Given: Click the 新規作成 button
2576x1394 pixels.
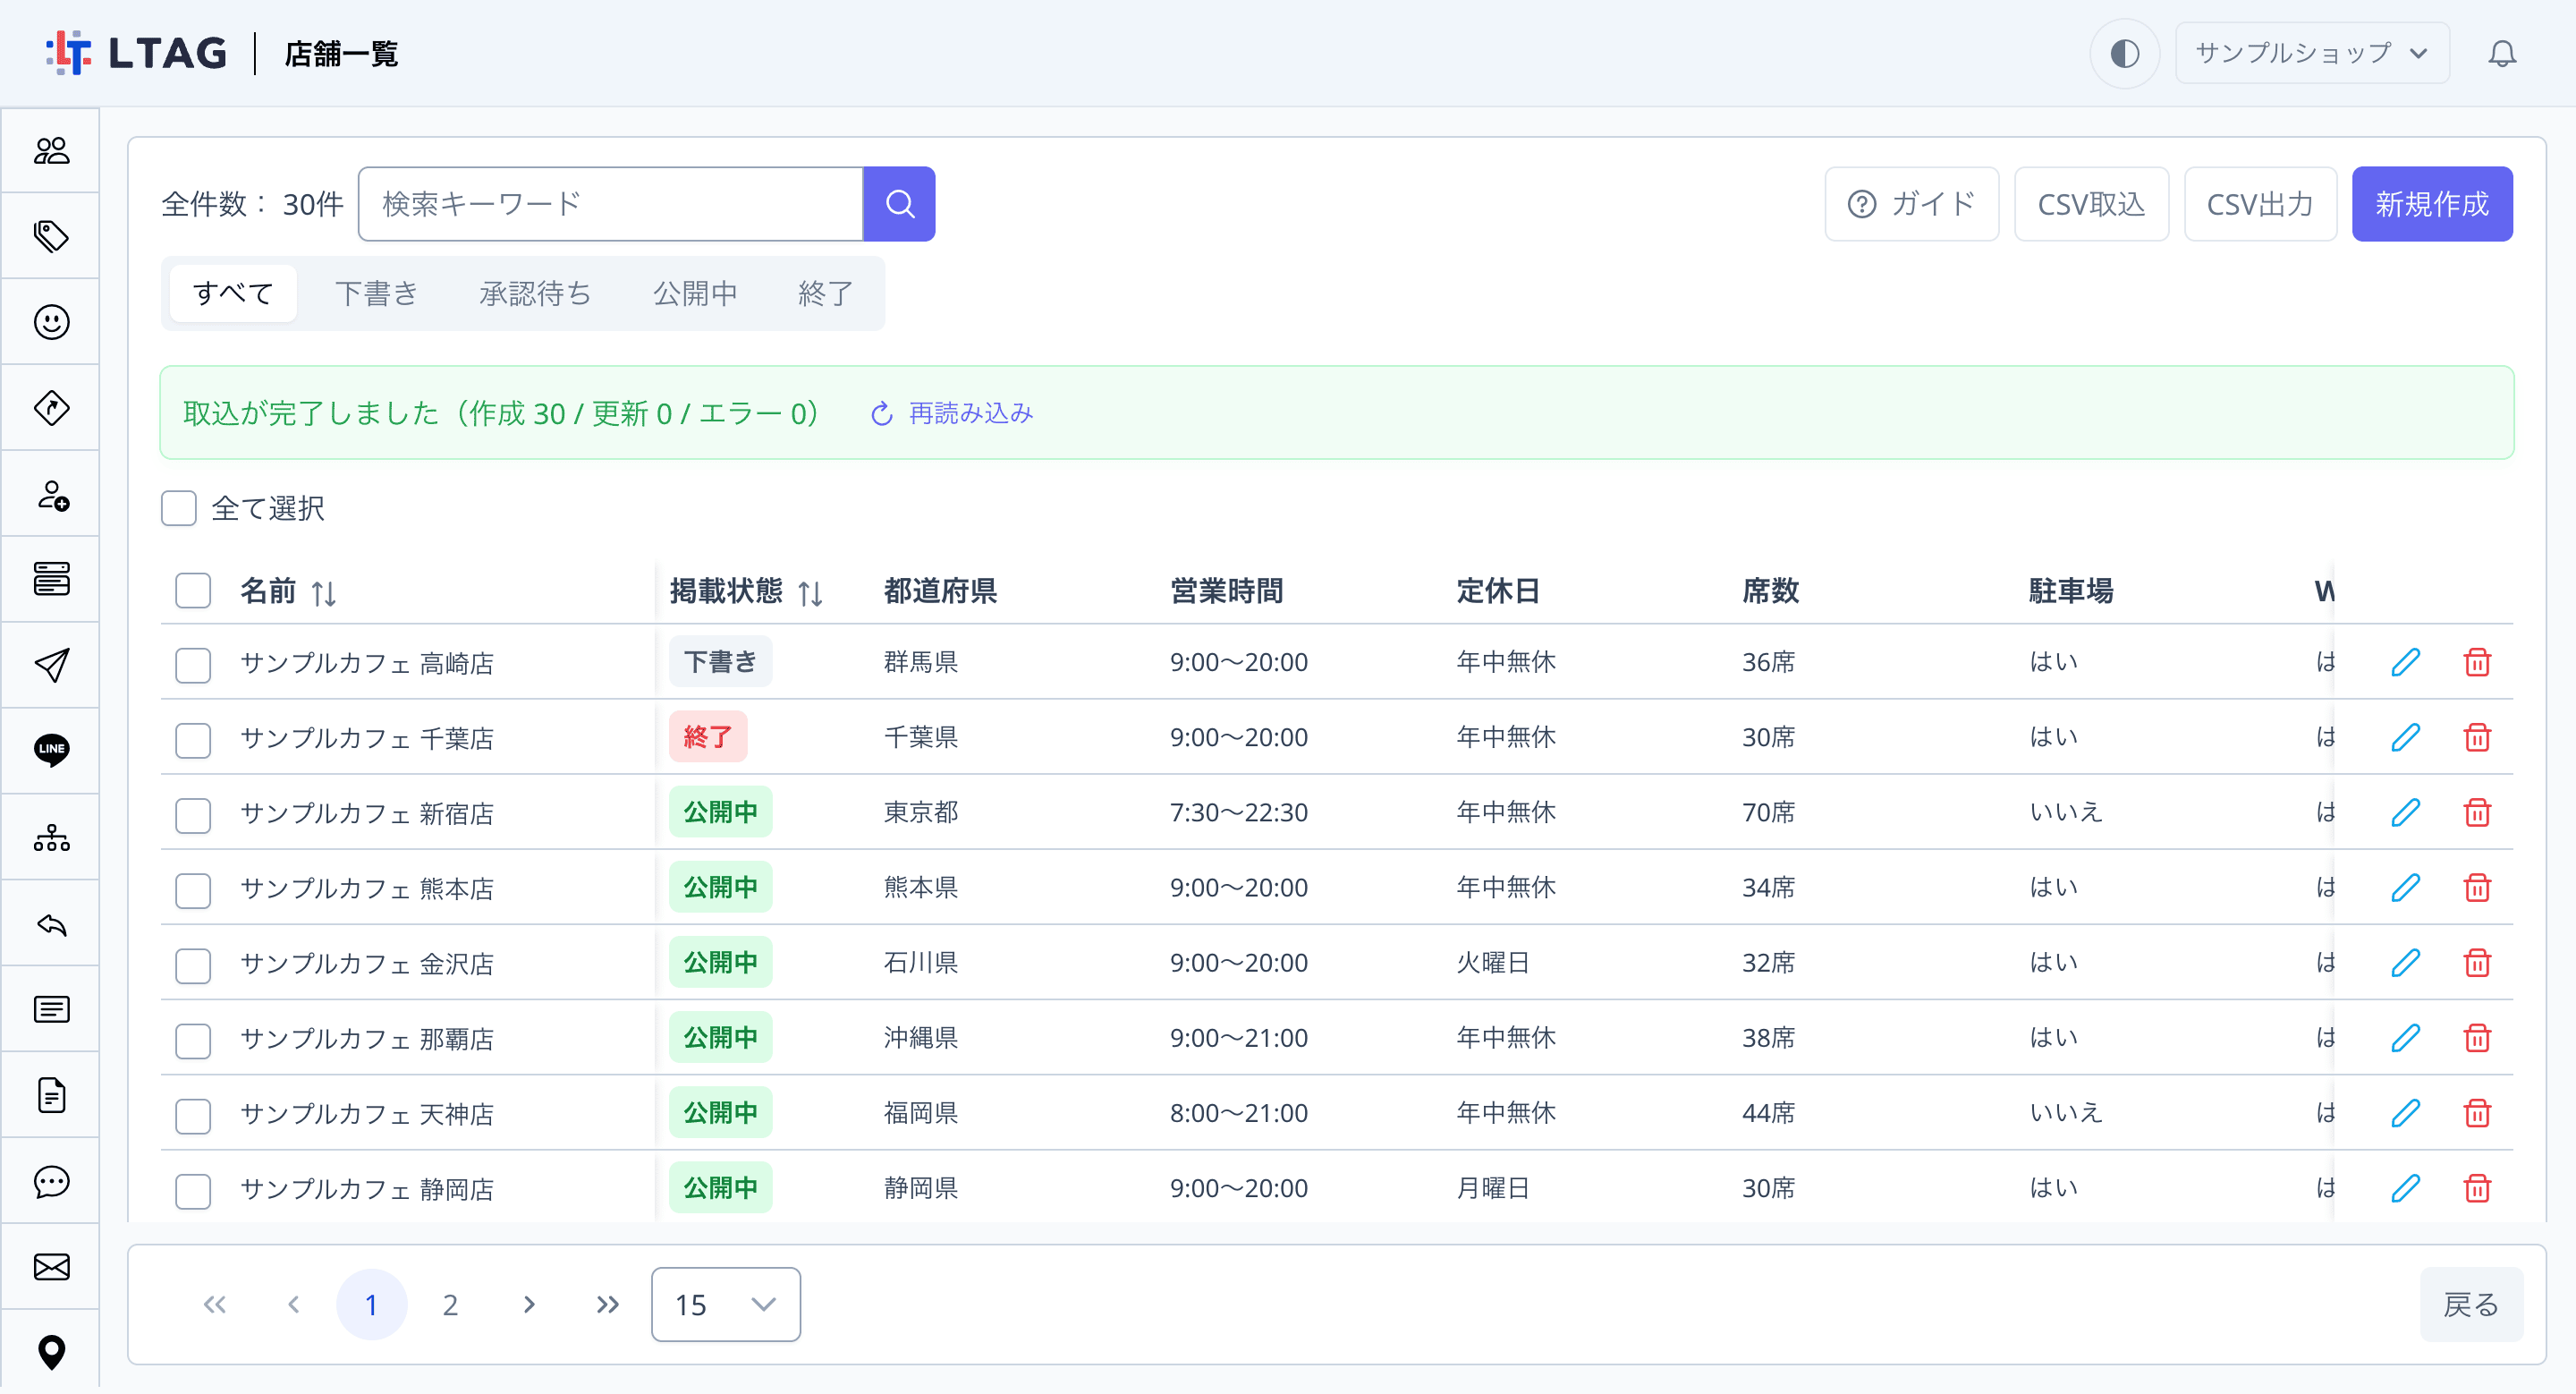Looking at the screenshot, I should 2432,204.
